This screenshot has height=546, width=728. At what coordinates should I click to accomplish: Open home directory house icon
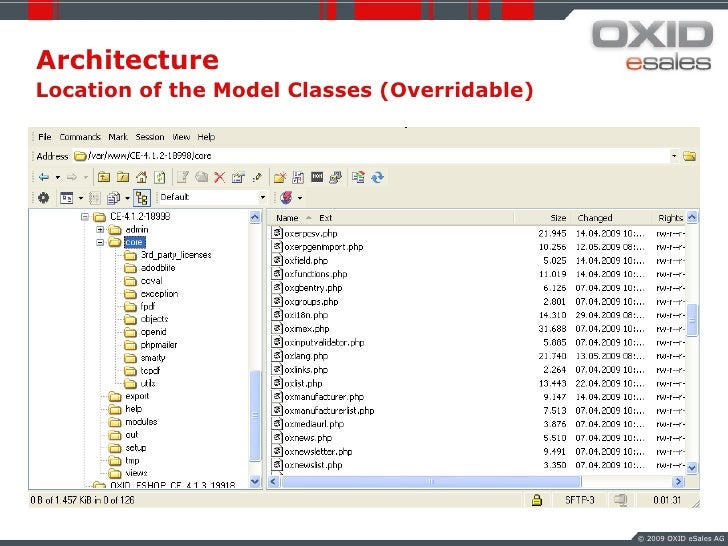(141, 177)
